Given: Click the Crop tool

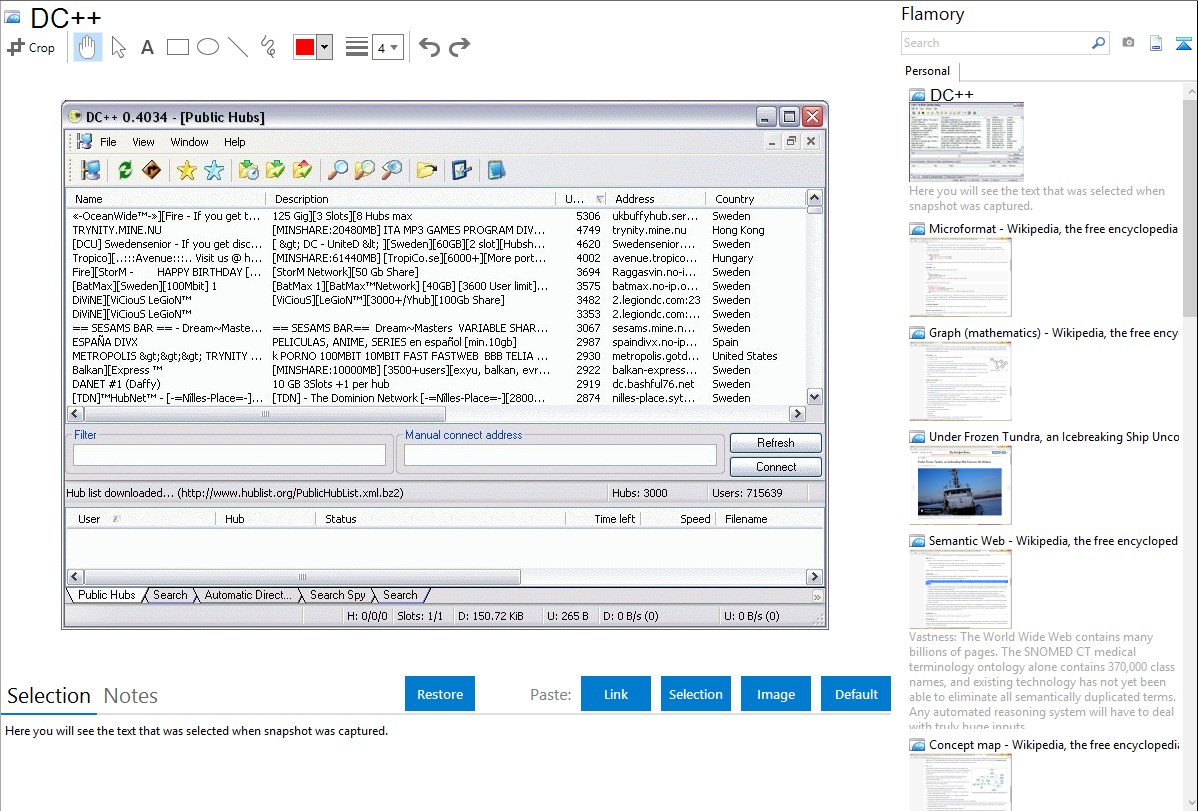Looking at the screenshot, I should [x=31, y=47].
